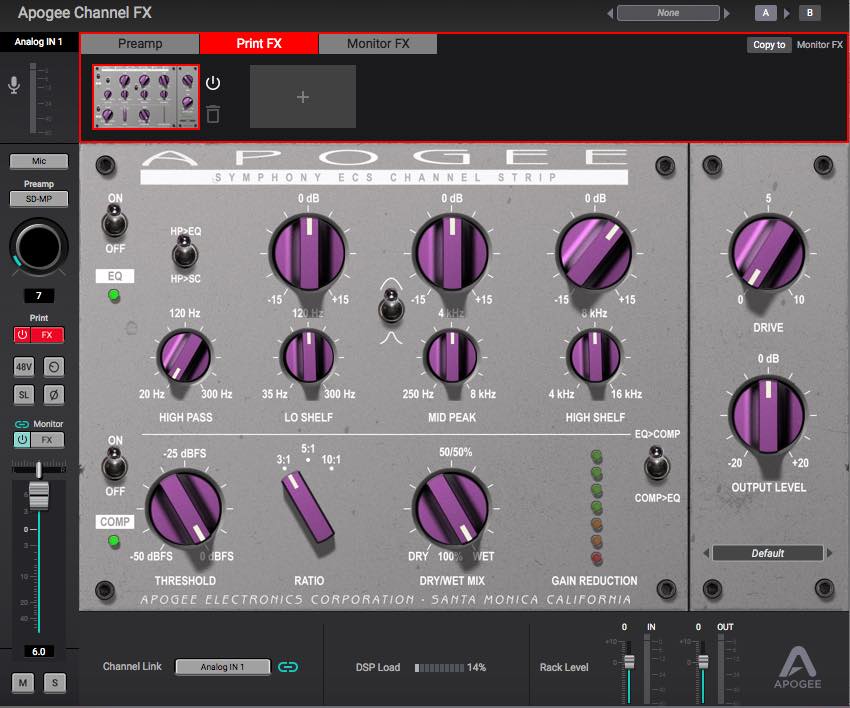Click the phase invert Ø button
Viewport: 850px width, 708px height.
click(55, 395)
